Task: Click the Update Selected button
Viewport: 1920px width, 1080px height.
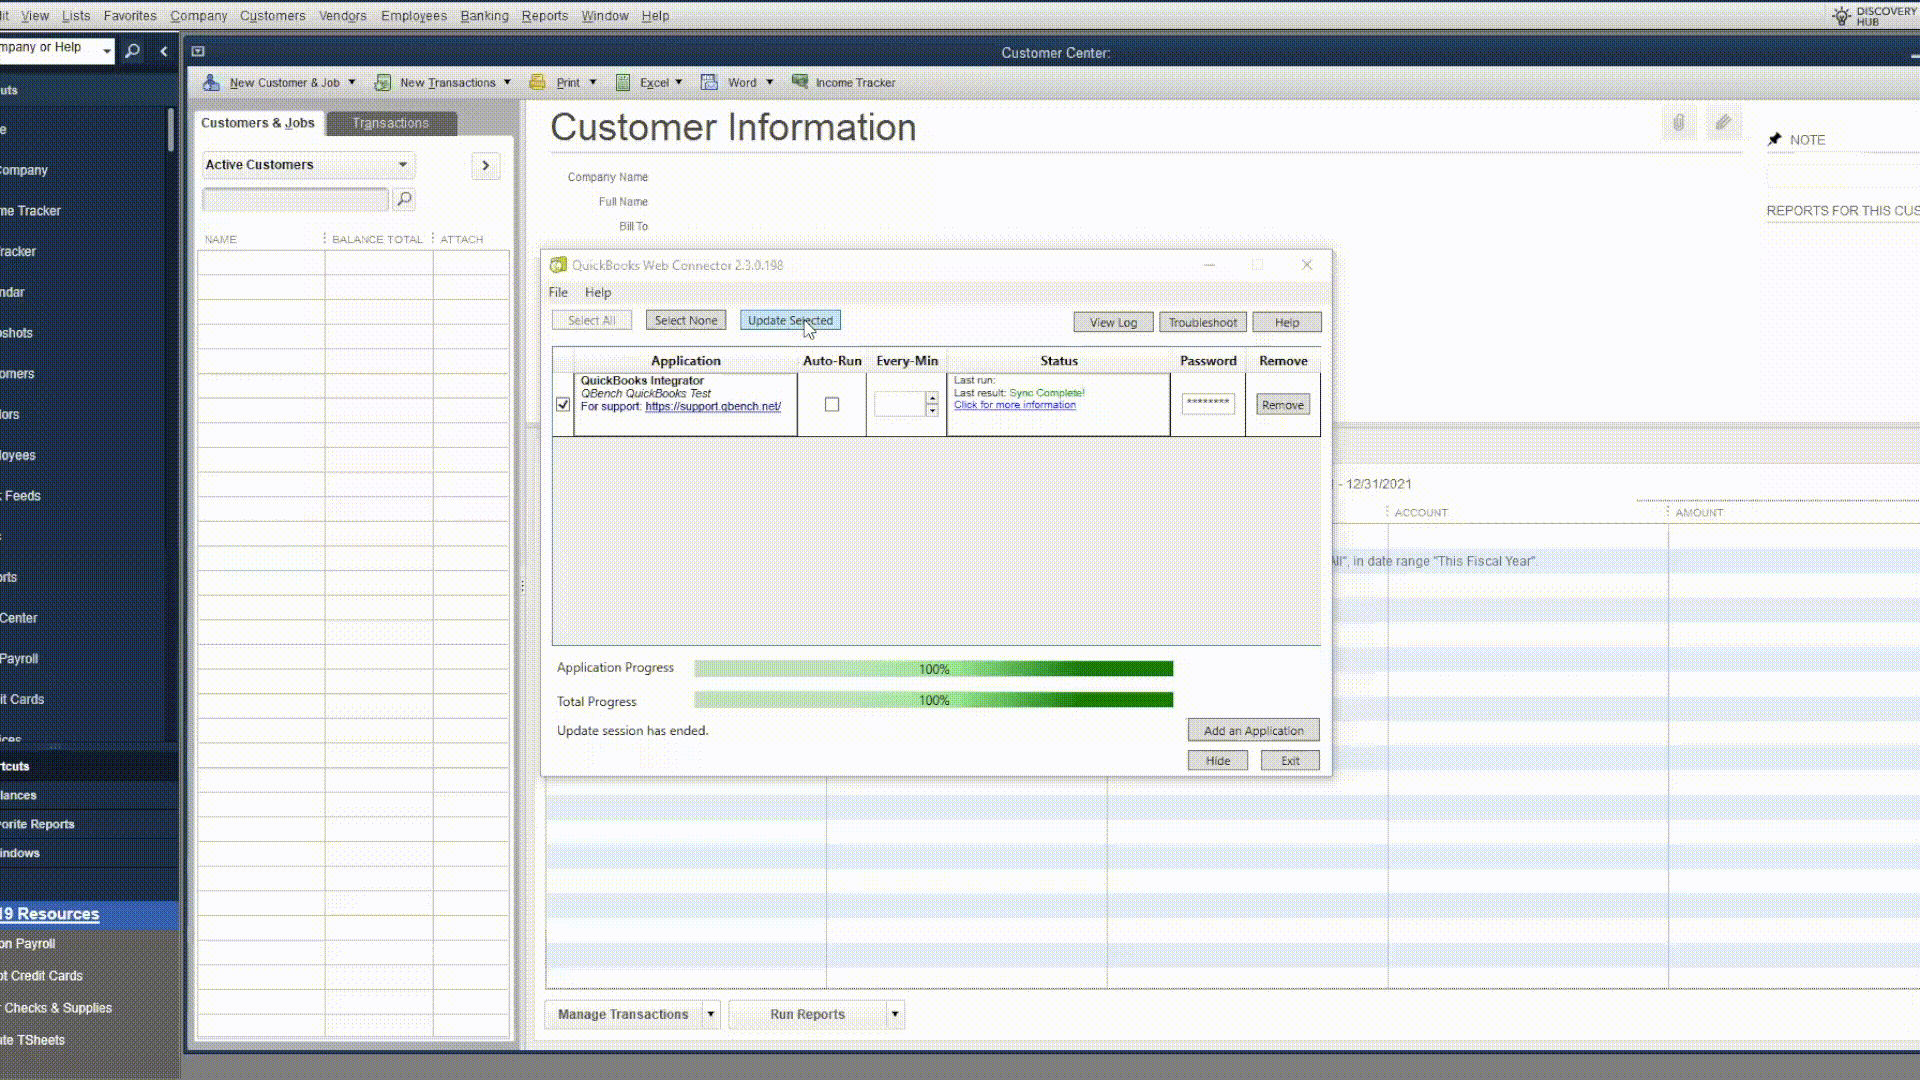Action: 790,321
